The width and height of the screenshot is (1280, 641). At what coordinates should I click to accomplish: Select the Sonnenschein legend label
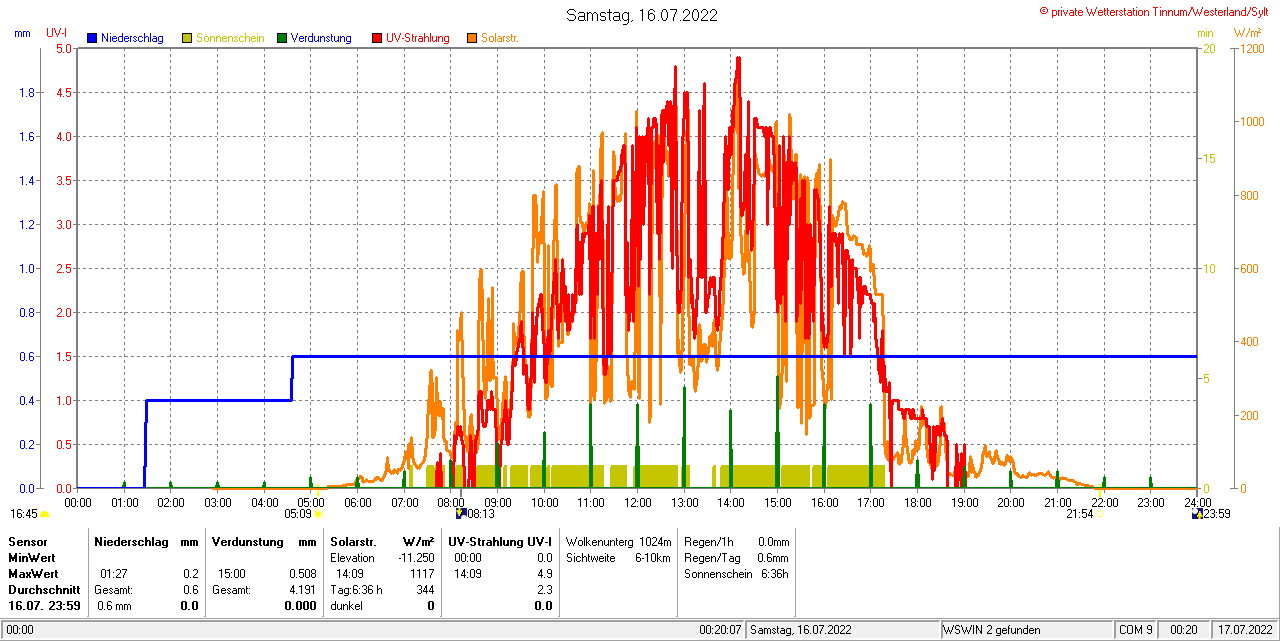coord(230,38)
